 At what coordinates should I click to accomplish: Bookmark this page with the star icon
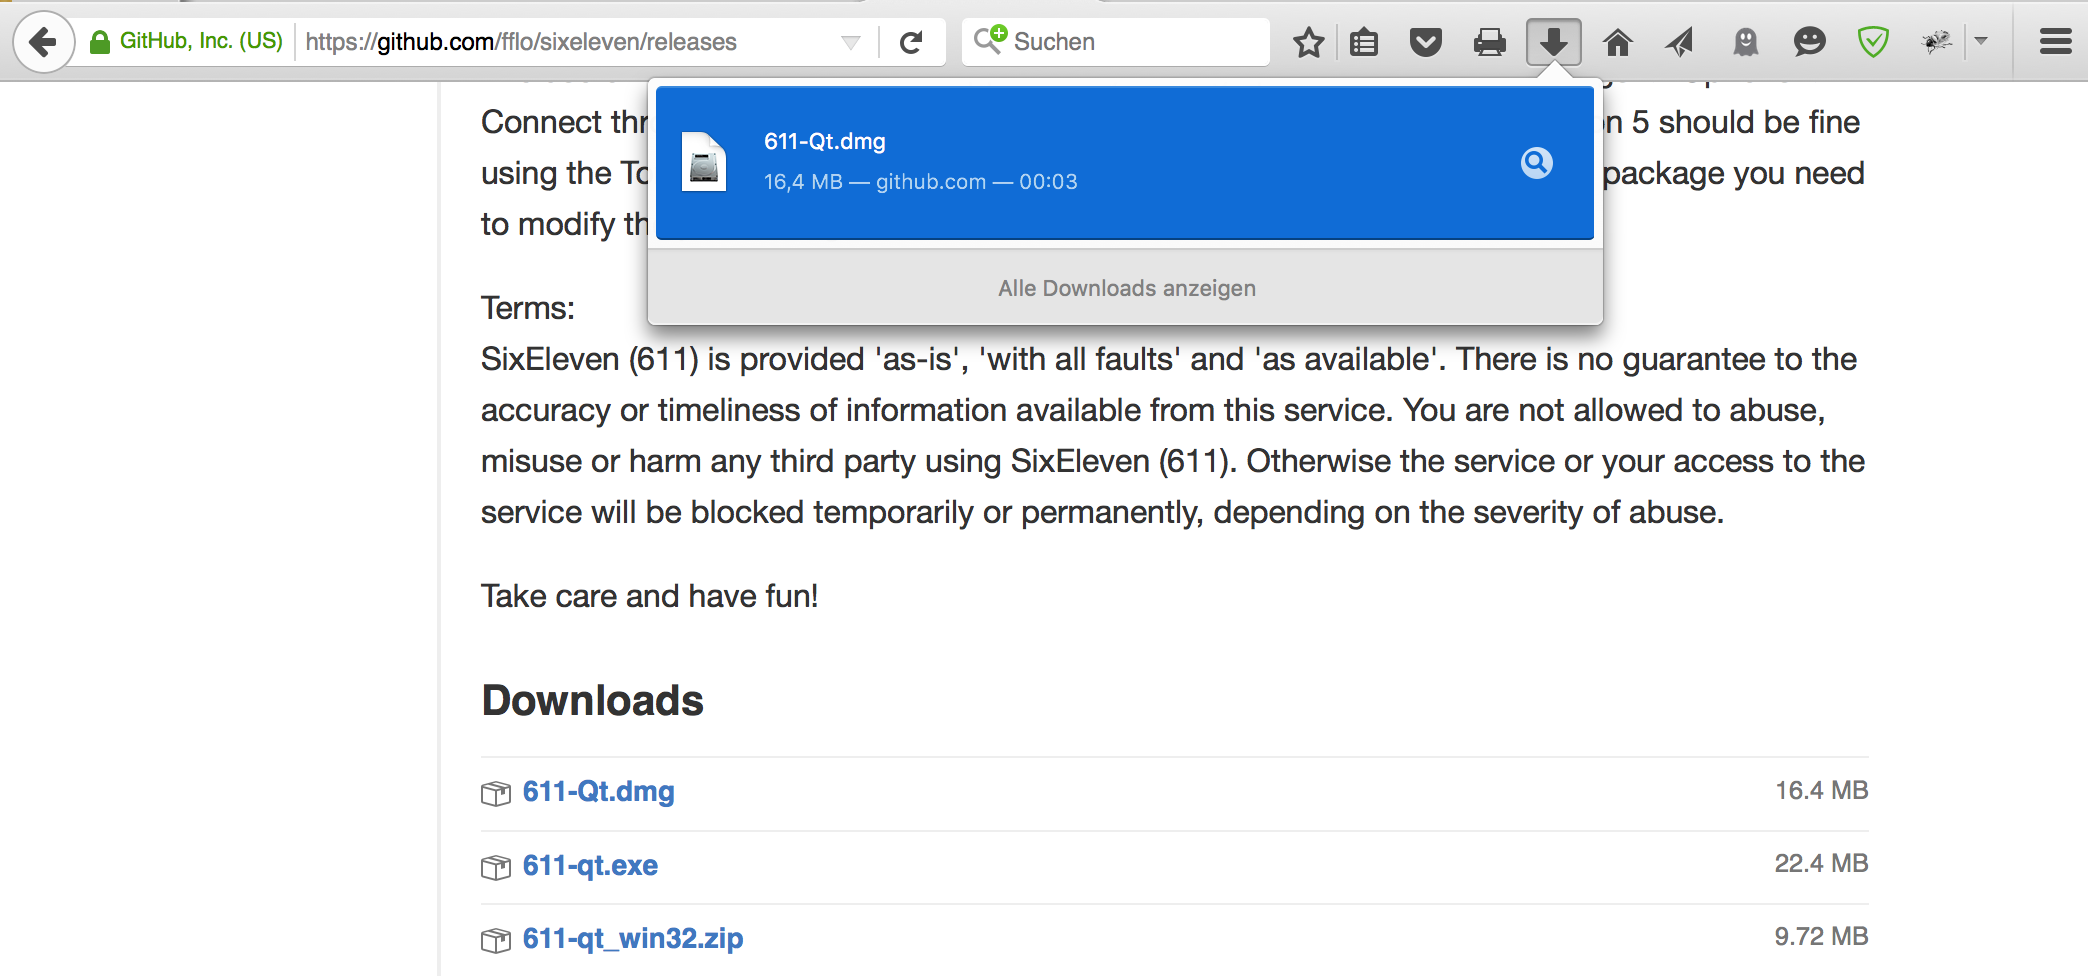pyautogui.click(x=1308, y=42)
